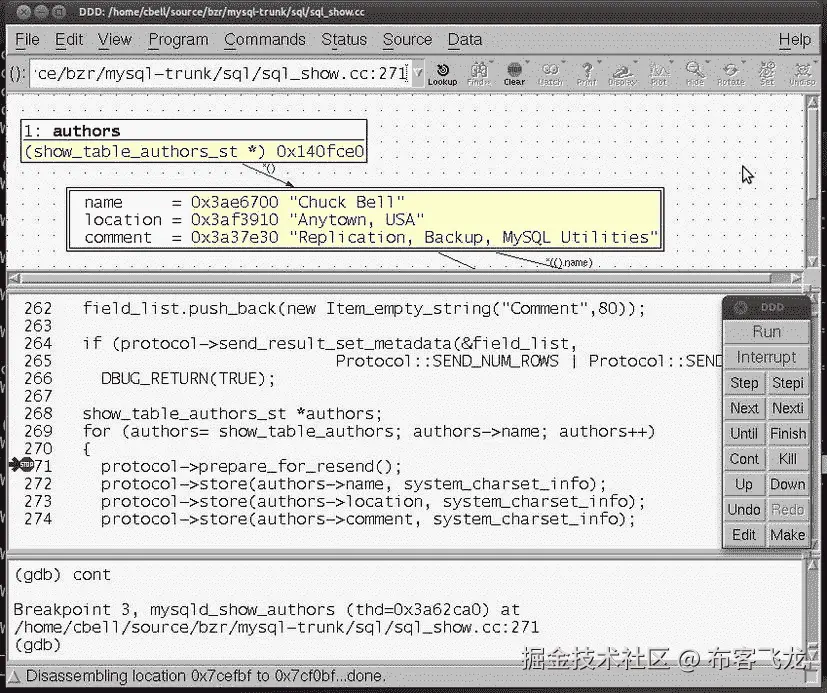
Task: Click the Stepi button
Action: click(x=787, y=383)
